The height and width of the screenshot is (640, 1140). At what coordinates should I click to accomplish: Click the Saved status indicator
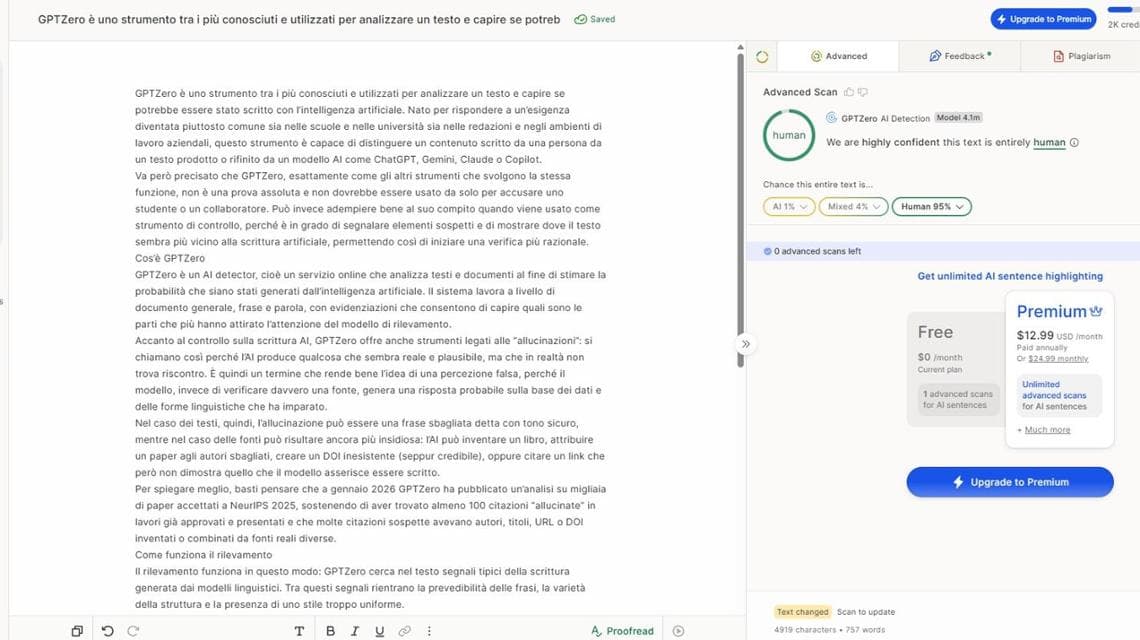tap(595, 20)
